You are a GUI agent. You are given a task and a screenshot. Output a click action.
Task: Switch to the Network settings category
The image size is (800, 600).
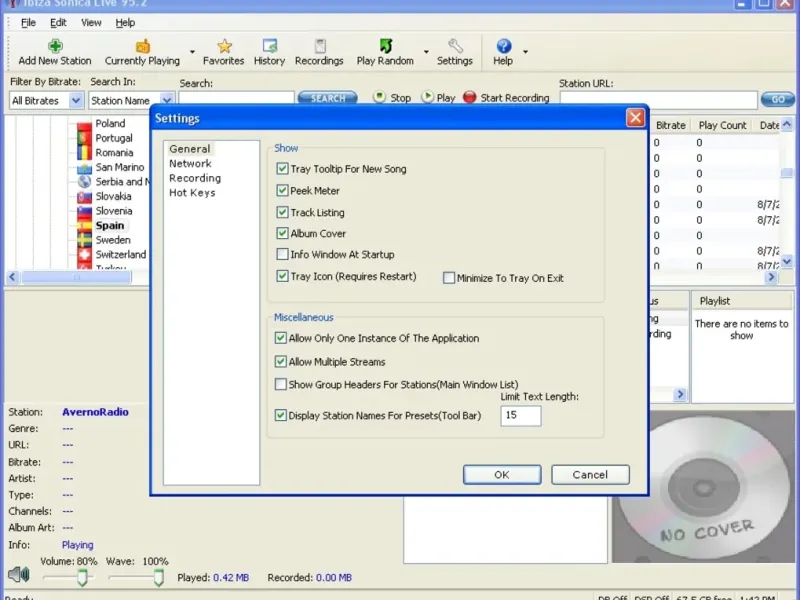[190, 163]
